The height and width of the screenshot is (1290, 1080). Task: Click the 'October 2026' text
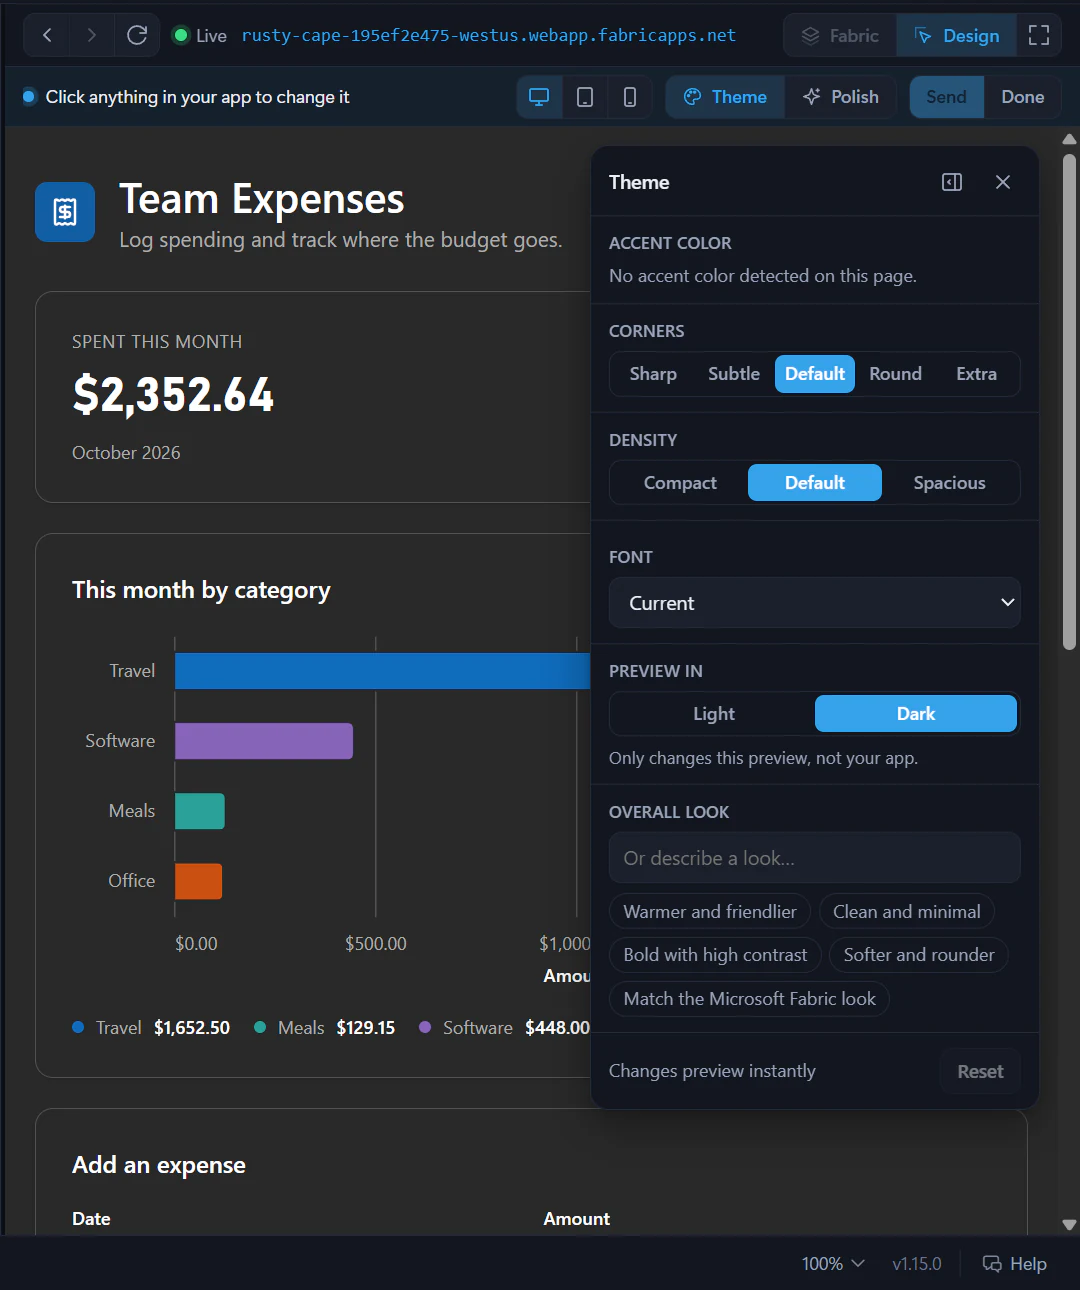pos(126,453)
